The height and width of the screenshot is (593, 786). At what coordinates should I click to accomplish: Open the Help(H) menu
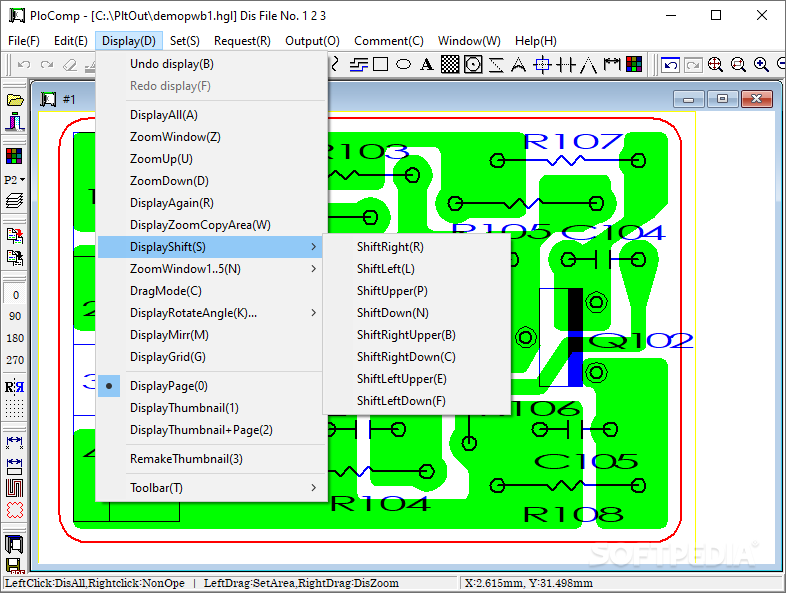[x=535, y=41]
